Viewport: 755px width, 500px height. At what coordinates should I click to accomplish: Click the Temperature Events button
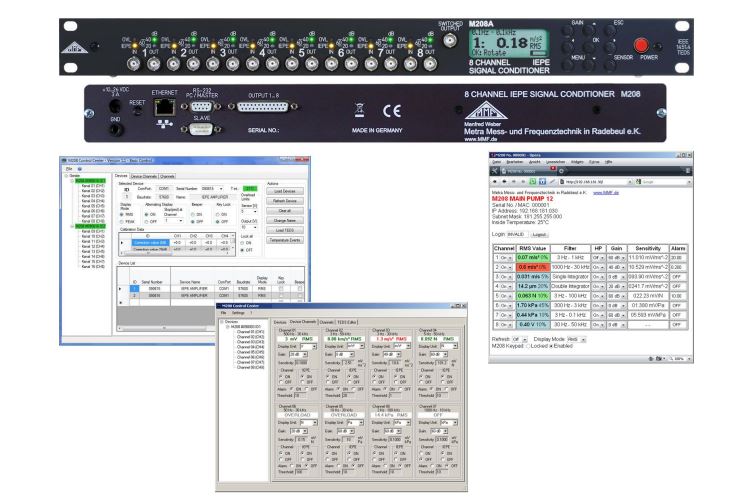point(285,240)
